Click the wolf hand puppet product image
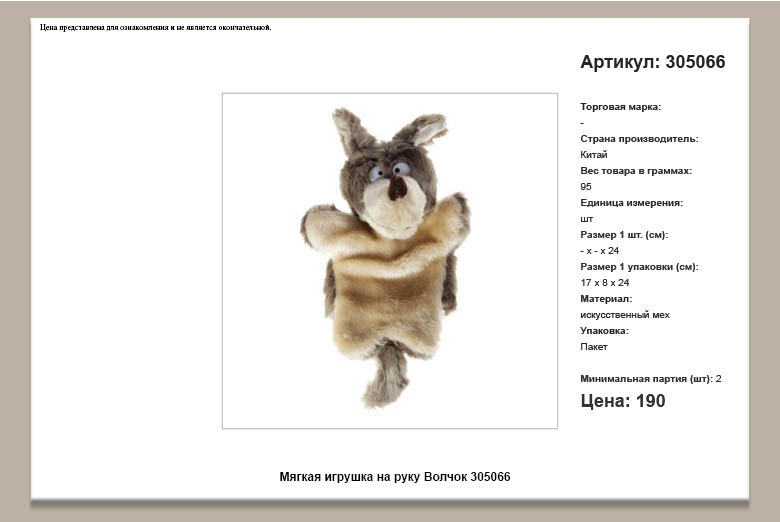The height and width of the screenshot is (522, 780). point(389,260)
